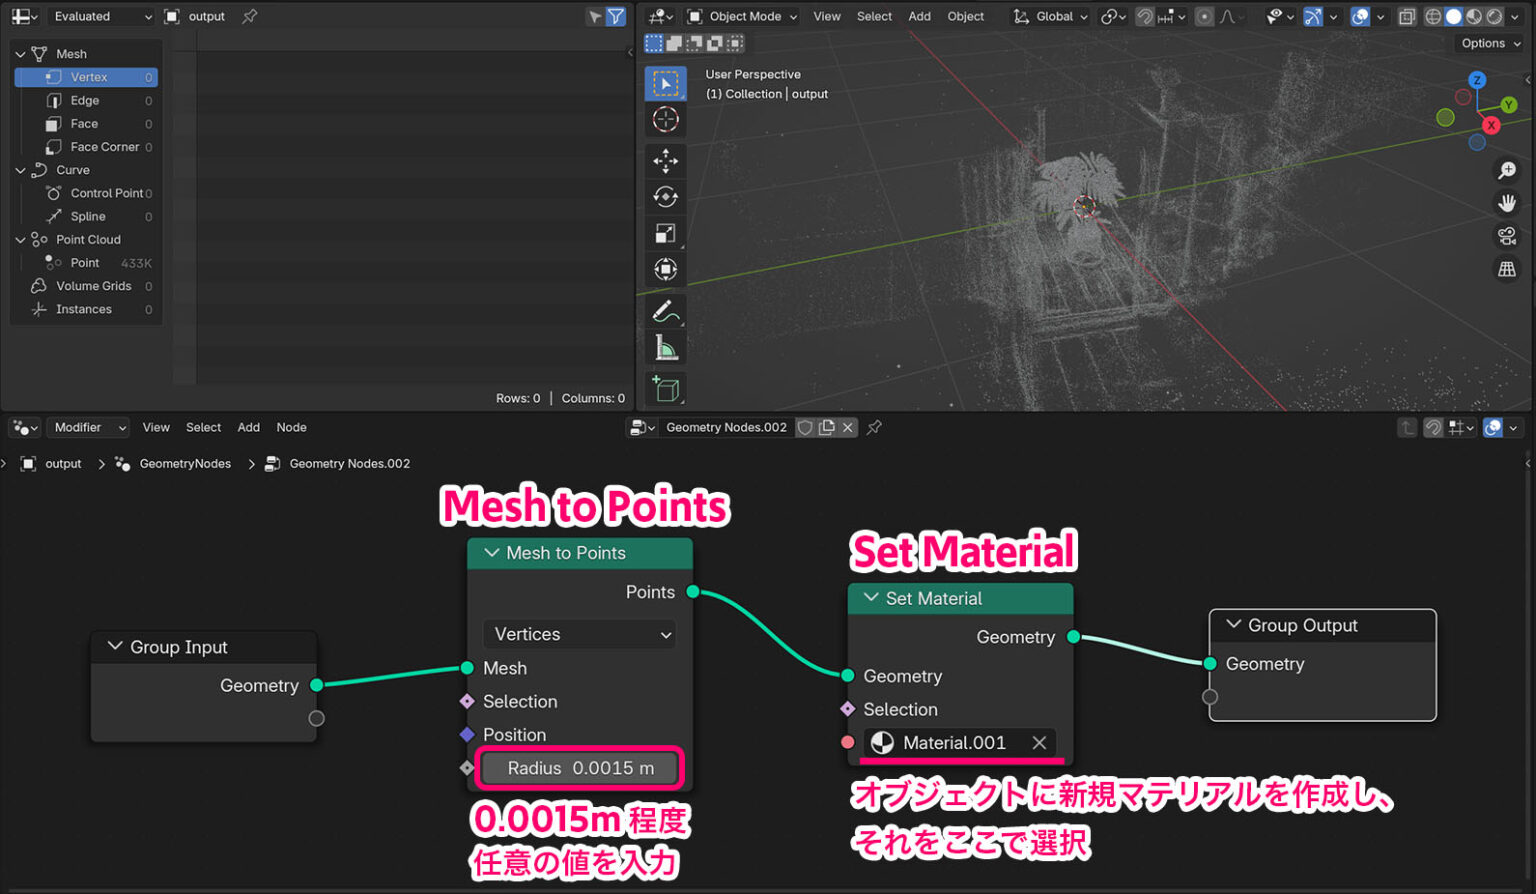Open the Global transform orientation dropdown
The image size is (1536, 894).
(x=1049, y=16)
